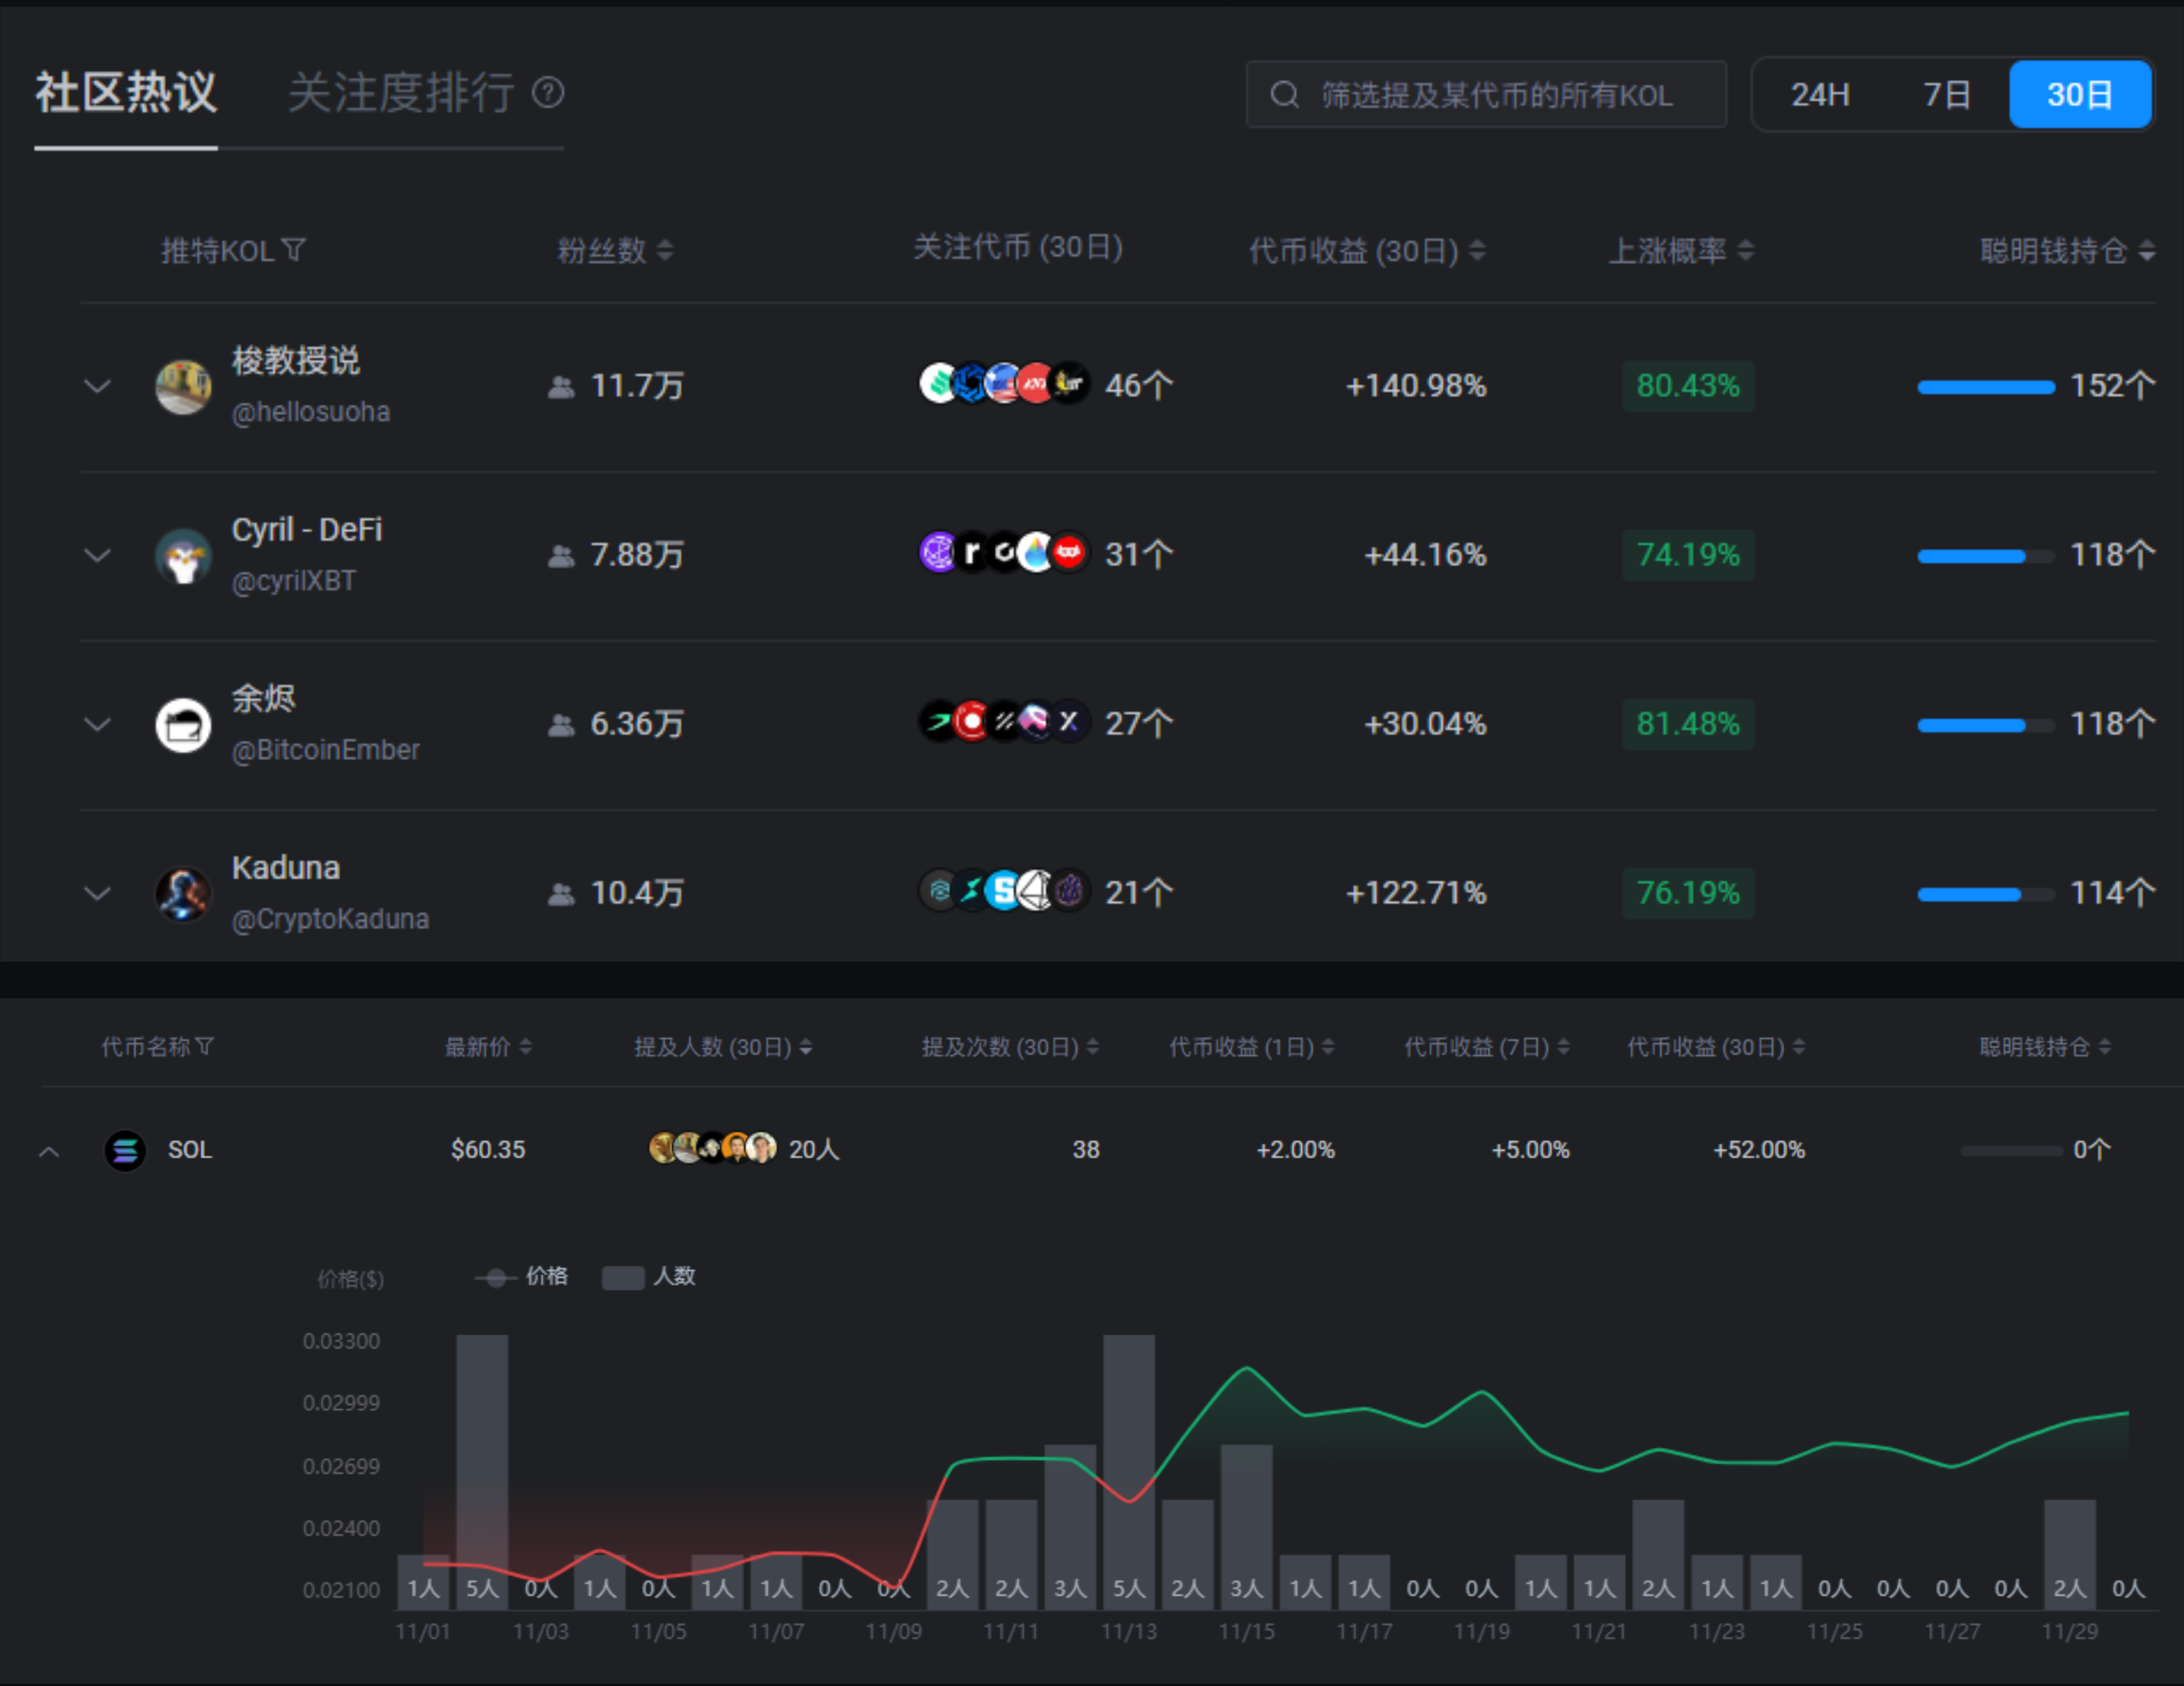Viewport: 2184px width, 1686px height.
Task: Click the help icon beside 关注度排行
Action: (548, 93)
